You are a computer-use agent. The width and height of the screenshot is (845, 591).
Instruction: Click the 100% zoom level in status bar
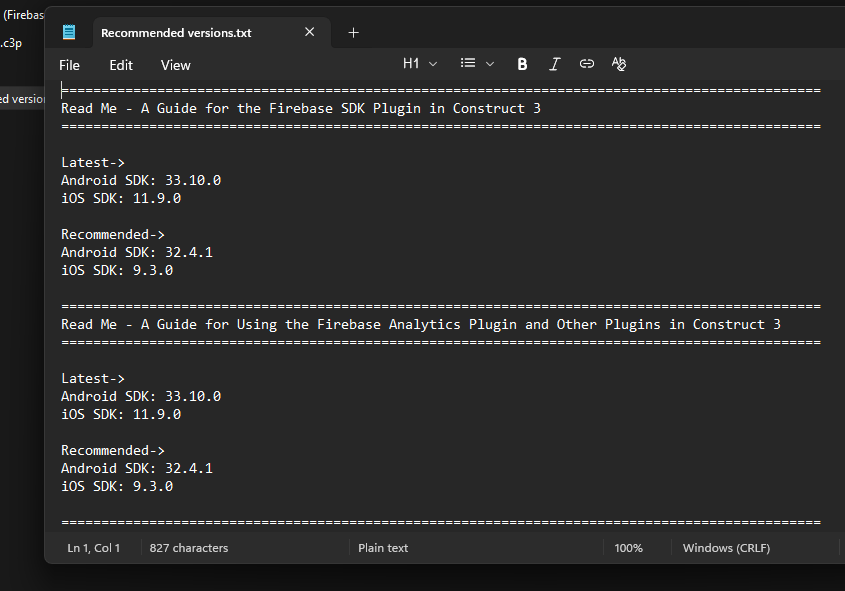pyautogui.click(x=628, y=548)
